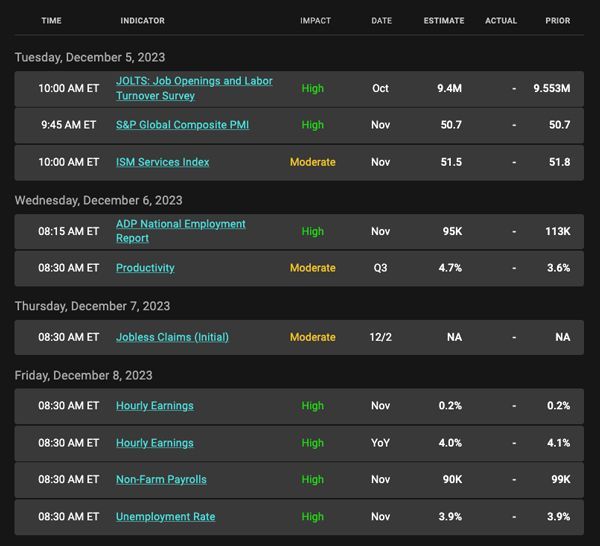Open the month-over-month Hourly Earnings Nov link
600x546 pixels.
(155, 406)
